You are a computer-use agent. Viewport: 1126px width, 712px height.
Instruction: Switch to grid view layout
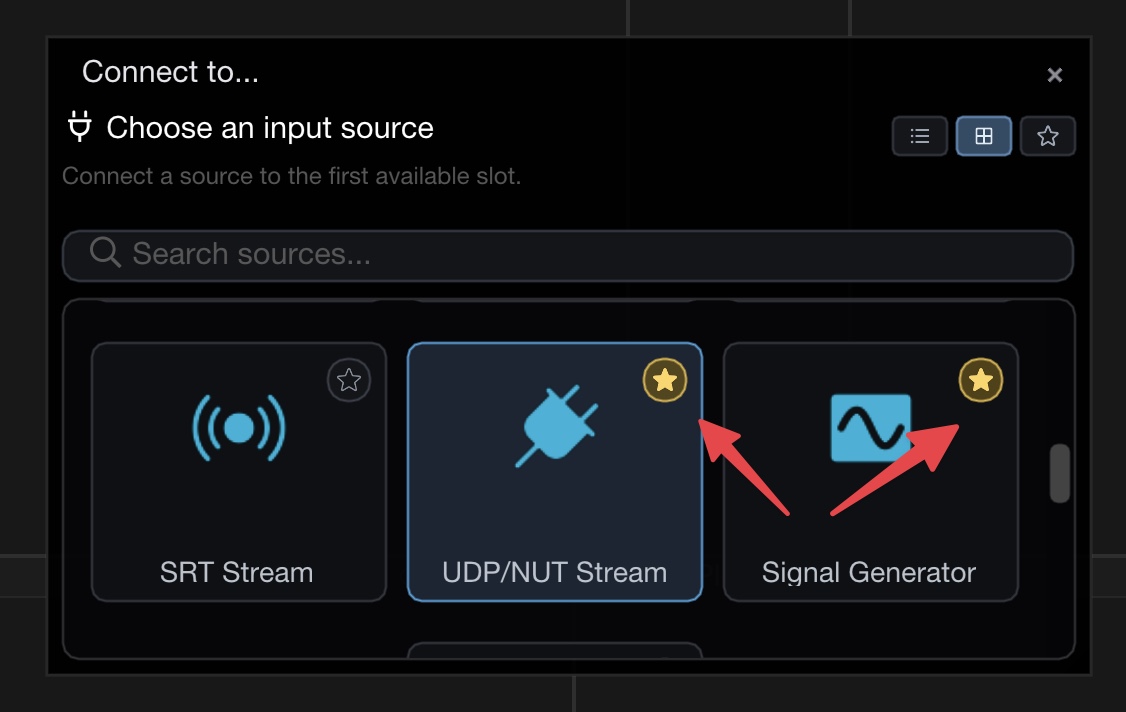point(984,137)
